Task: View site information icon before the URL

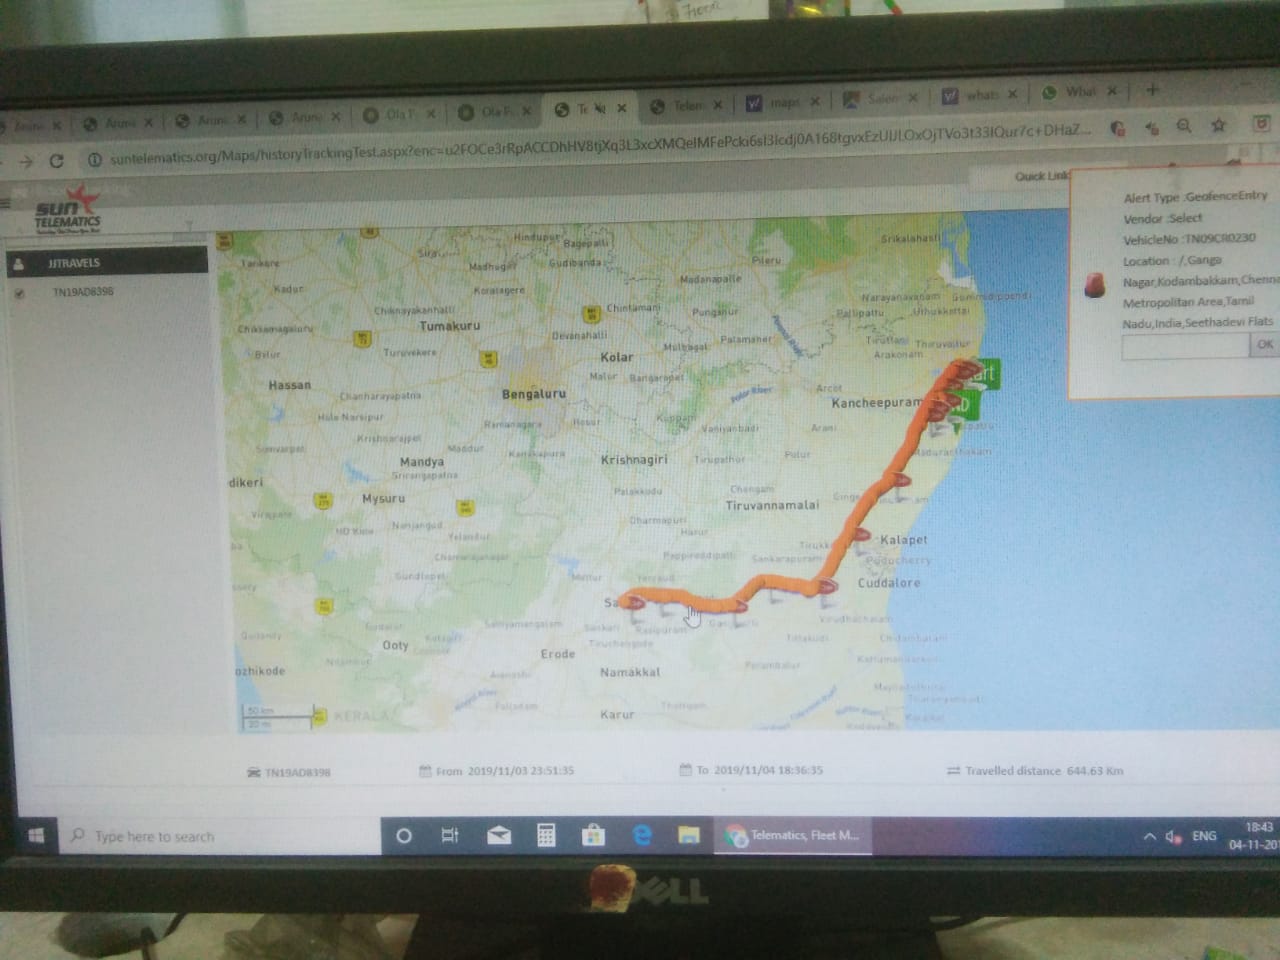Action: pyautogui.click(x=95, y=160)
